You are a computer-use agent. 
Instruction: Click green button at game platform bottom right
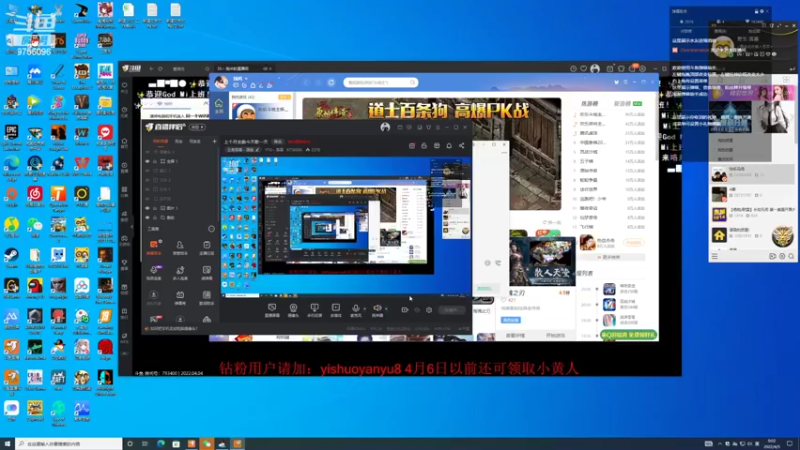click(x=629, y=335)
